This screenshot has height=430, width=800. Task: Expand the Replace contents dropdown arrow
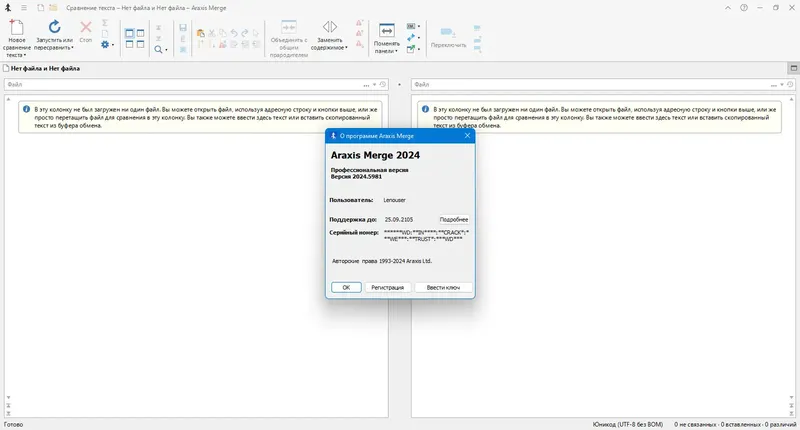(x=346, y=48)
